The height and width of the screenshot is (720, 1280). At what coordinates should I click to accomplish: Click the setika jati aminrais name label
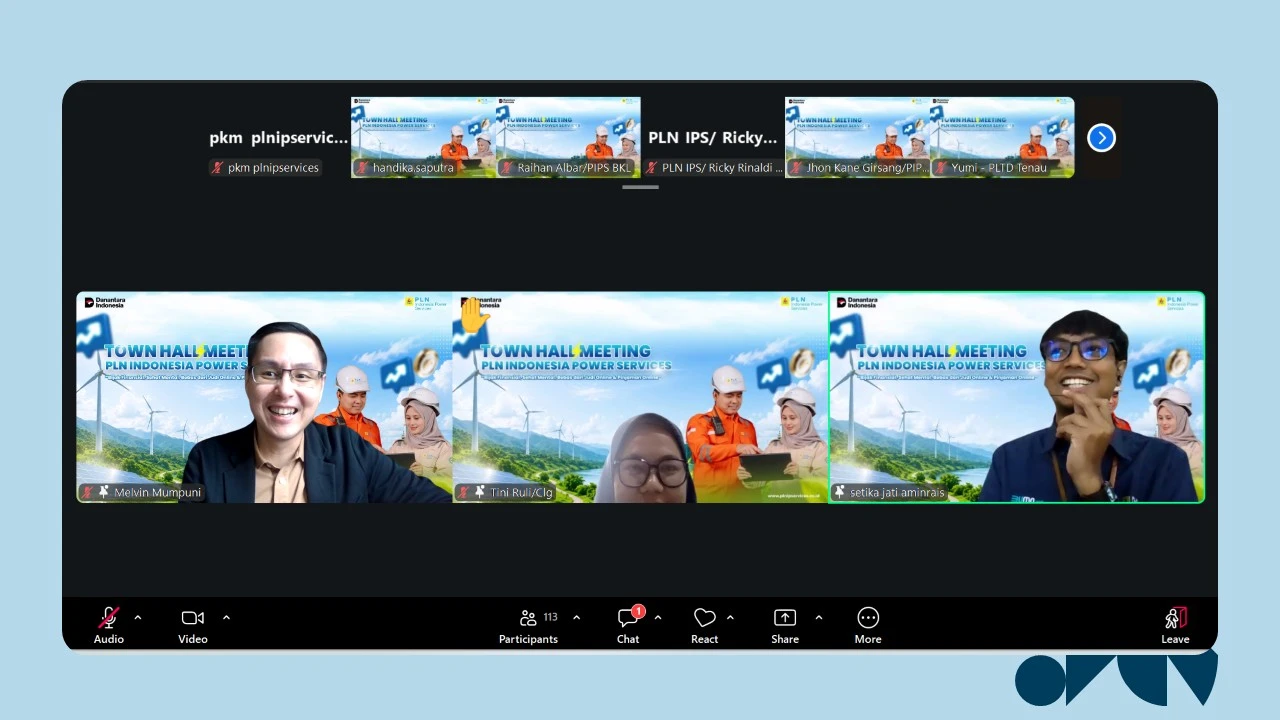pyautogui.click(x=897, y=492)
